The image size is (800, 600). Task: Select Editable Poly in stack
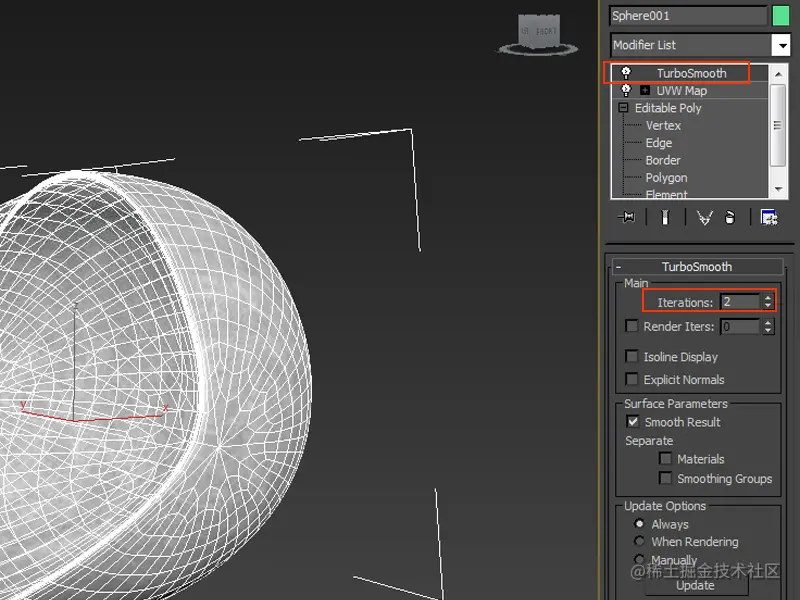(x=668, y=108)
